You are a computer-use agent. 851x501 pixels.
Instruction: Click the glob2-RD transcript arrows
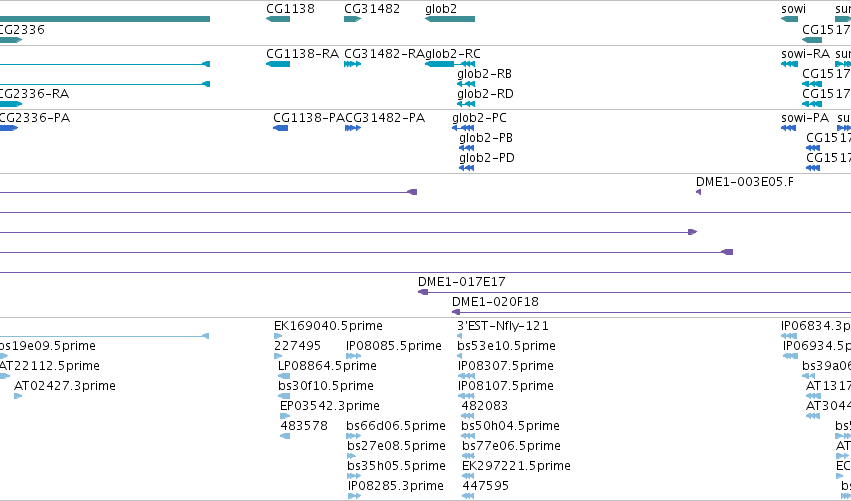(x=466, y=104)
